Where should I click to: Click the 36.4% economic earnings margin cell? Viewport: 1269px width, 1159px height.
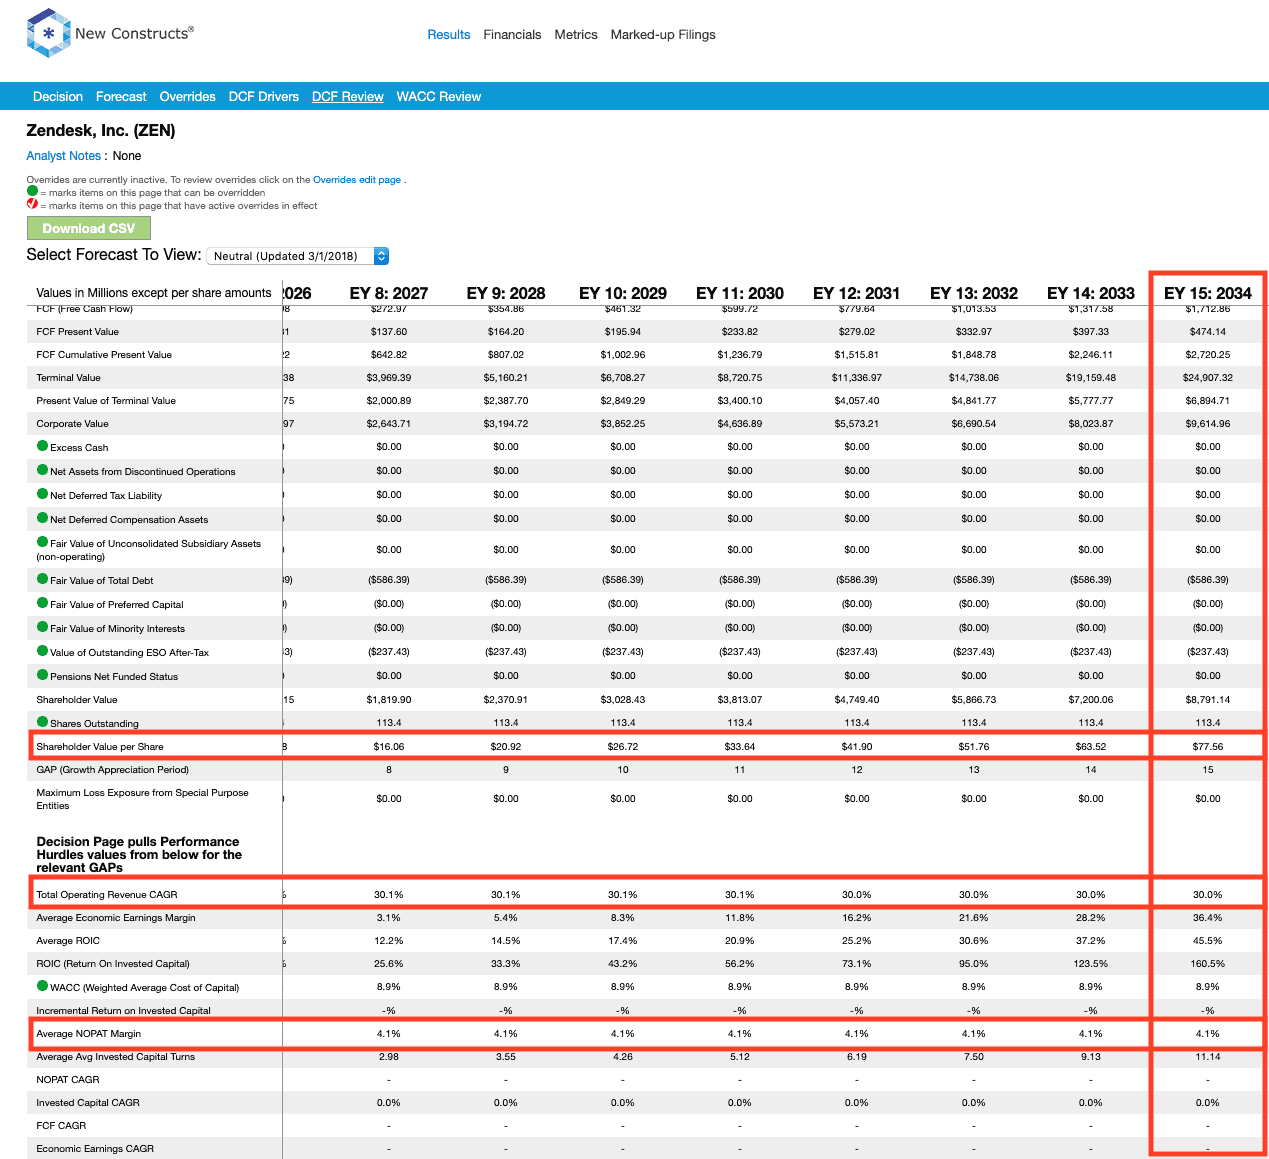click(1208, 917)
